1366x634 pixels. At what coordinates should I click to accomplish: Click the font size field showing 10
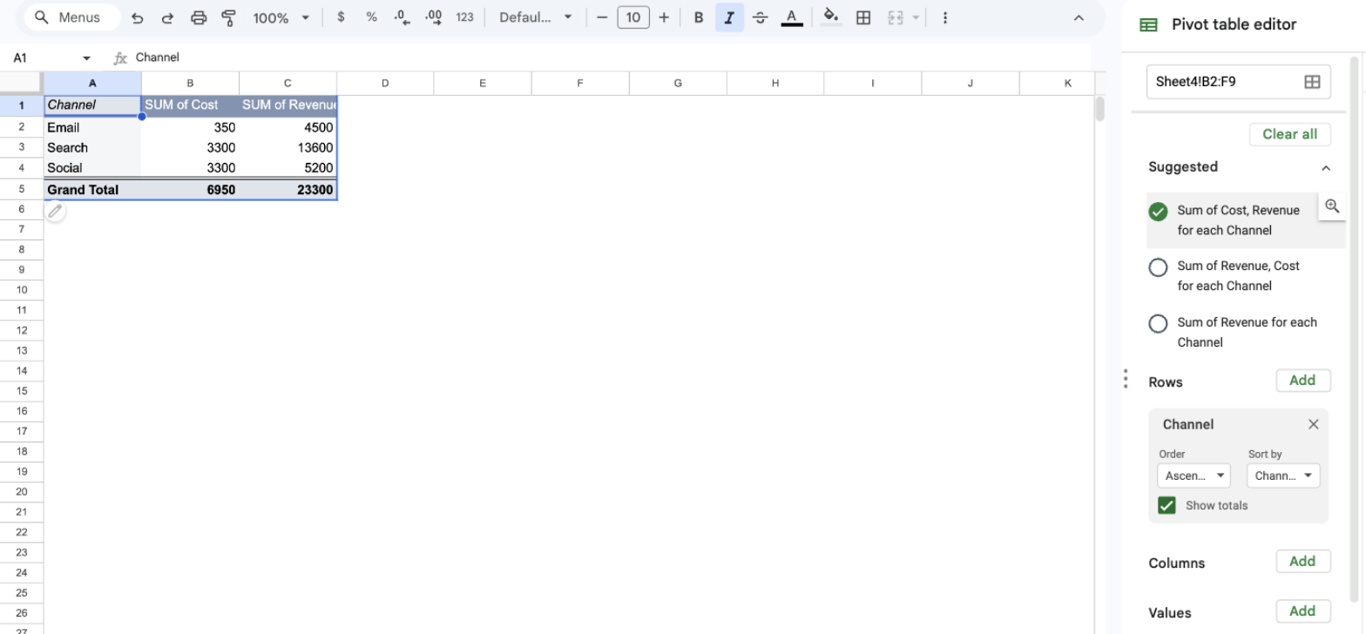633,18
